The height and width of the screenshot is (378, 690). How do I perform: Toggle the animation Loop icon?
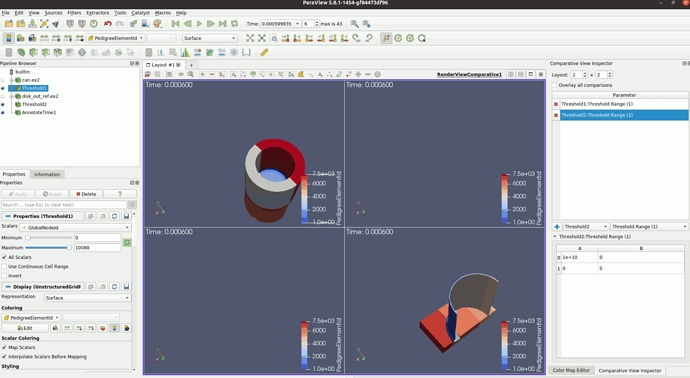click(x=235, y=24)
